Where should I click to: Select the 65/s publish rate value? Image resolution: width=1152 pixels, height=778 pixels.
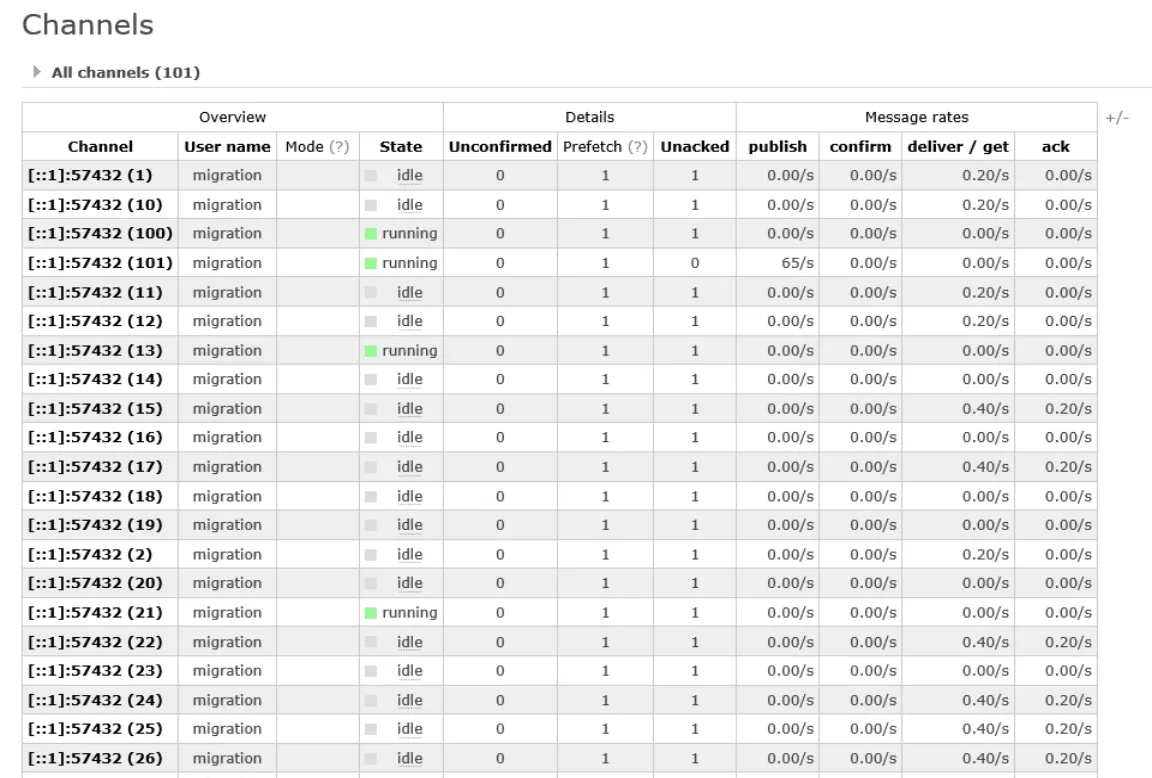coord(797,262)
